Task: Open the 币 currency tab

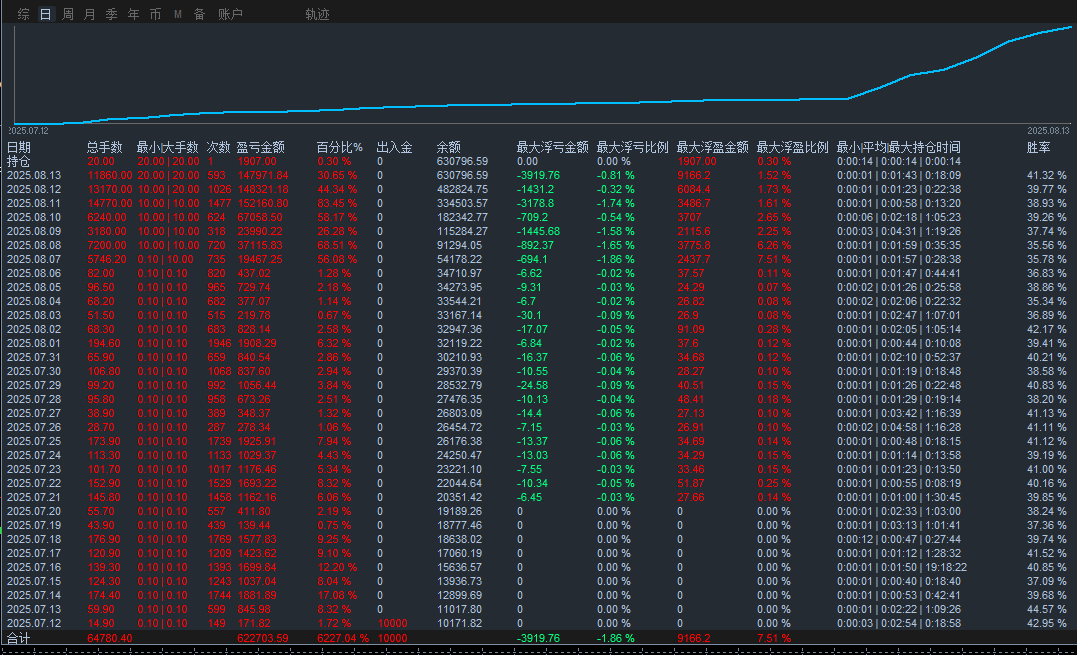Action: coord(156,14)
